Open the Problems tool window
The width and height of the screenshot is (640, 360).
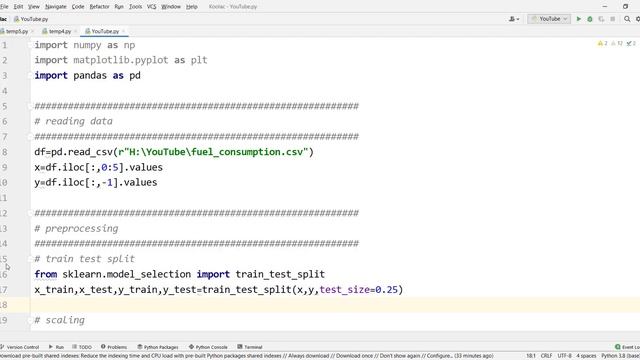114,347
